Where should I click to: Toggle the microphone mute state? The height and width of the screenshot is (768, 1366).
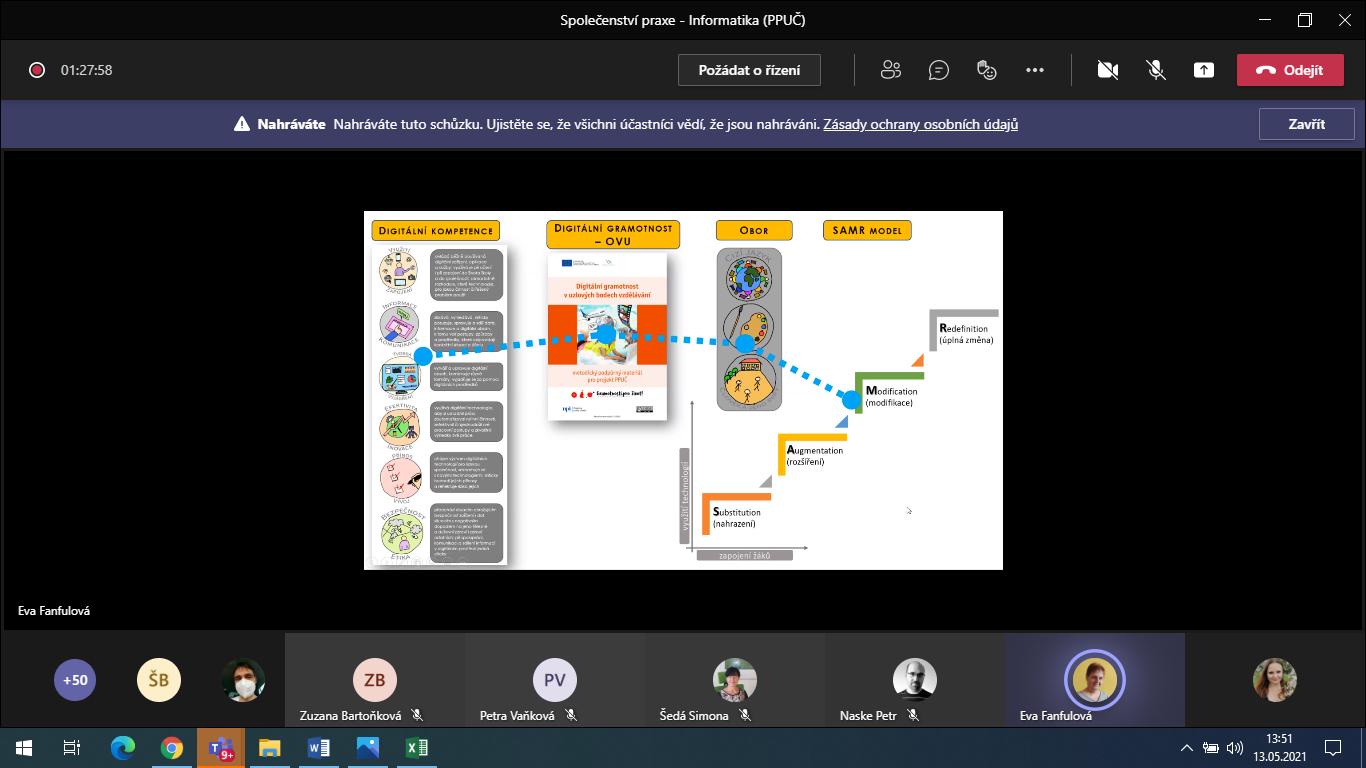pyautogui.click(x=1155, y=70)
